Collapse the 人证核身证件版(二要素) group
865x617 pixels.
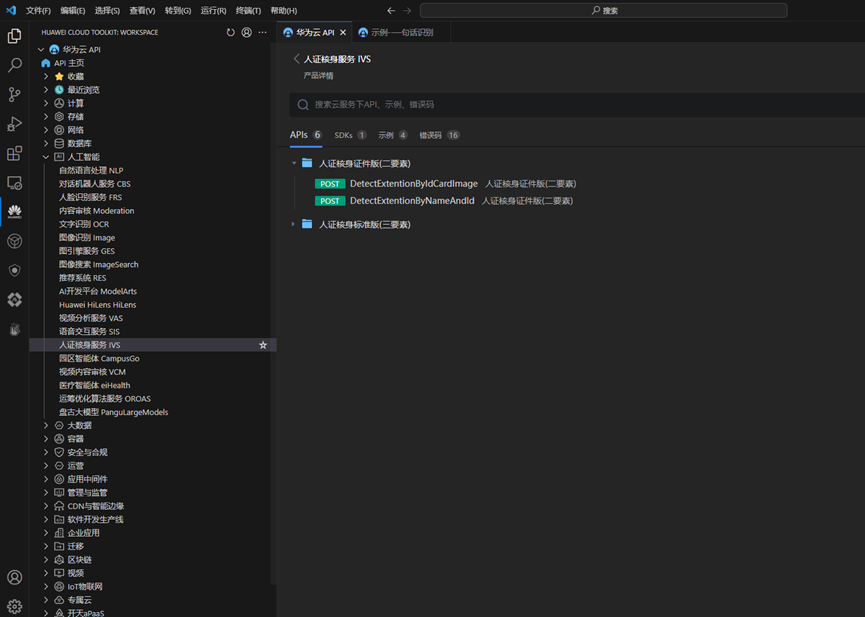[x=294, y=163]
